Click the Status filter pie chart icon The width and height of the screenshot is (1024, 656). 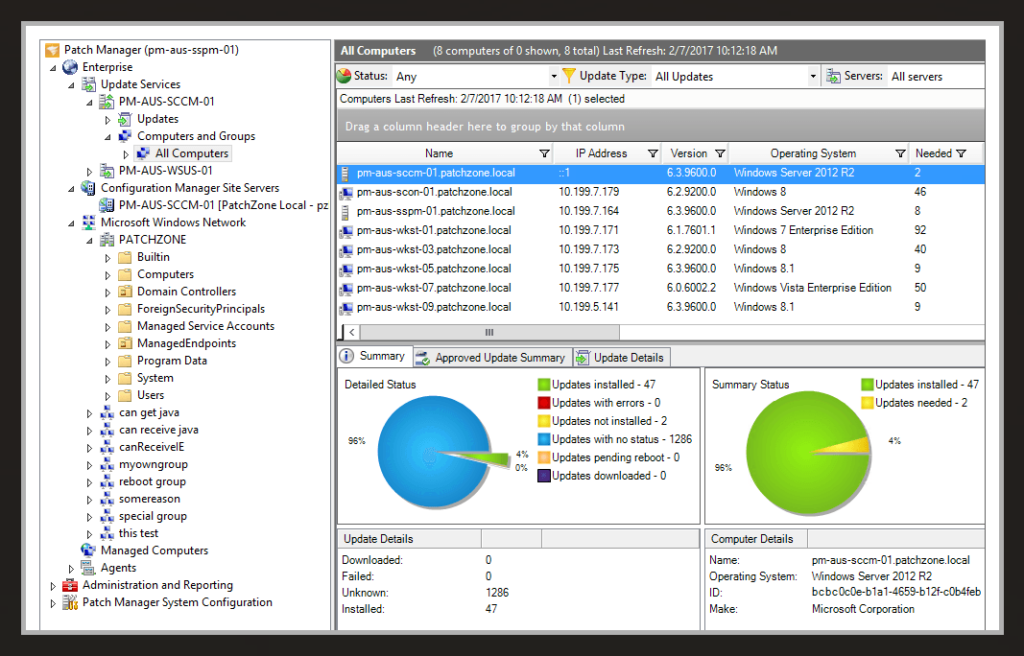pos(345,76)
